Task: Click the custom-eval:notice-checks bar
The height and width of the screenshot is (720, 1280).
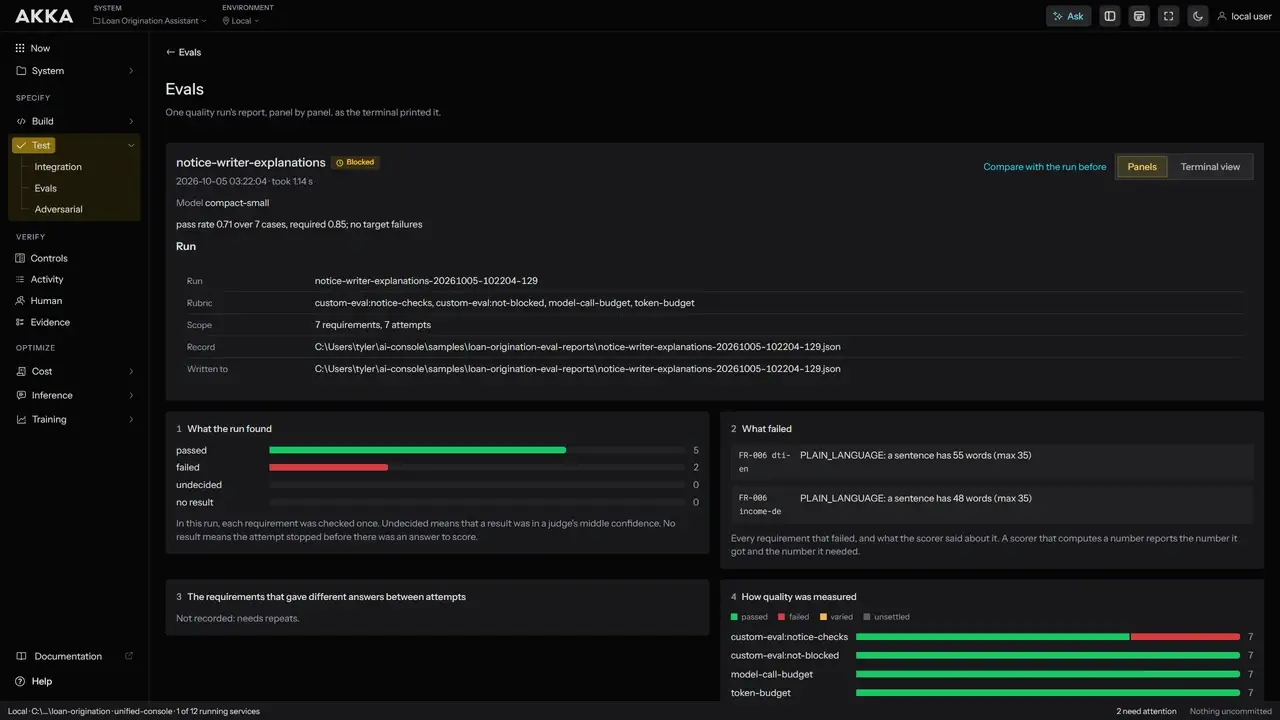Action: [1048, 637]
